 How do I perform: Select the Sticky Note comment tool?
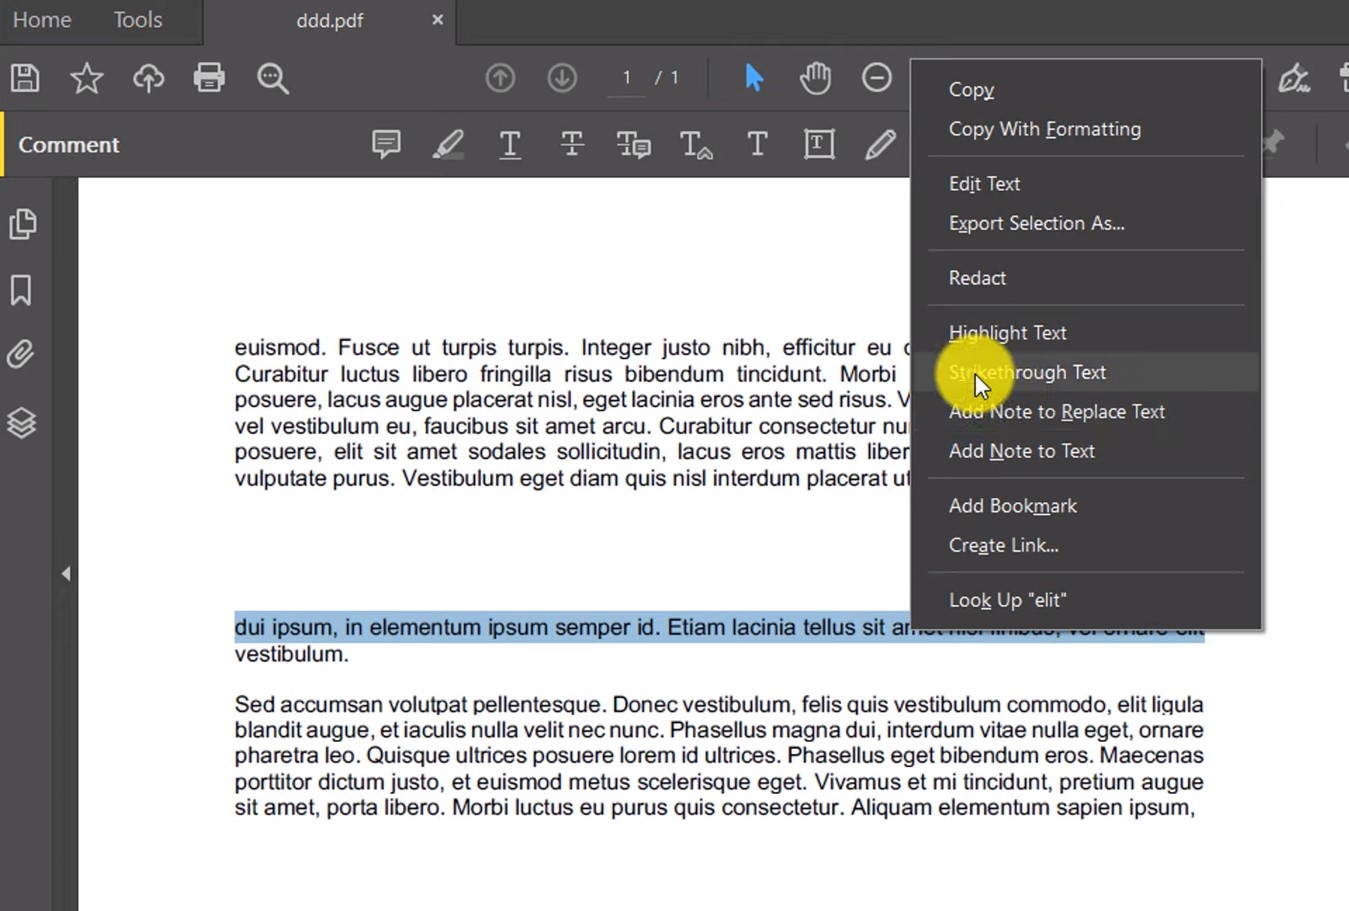click(386, 144)
